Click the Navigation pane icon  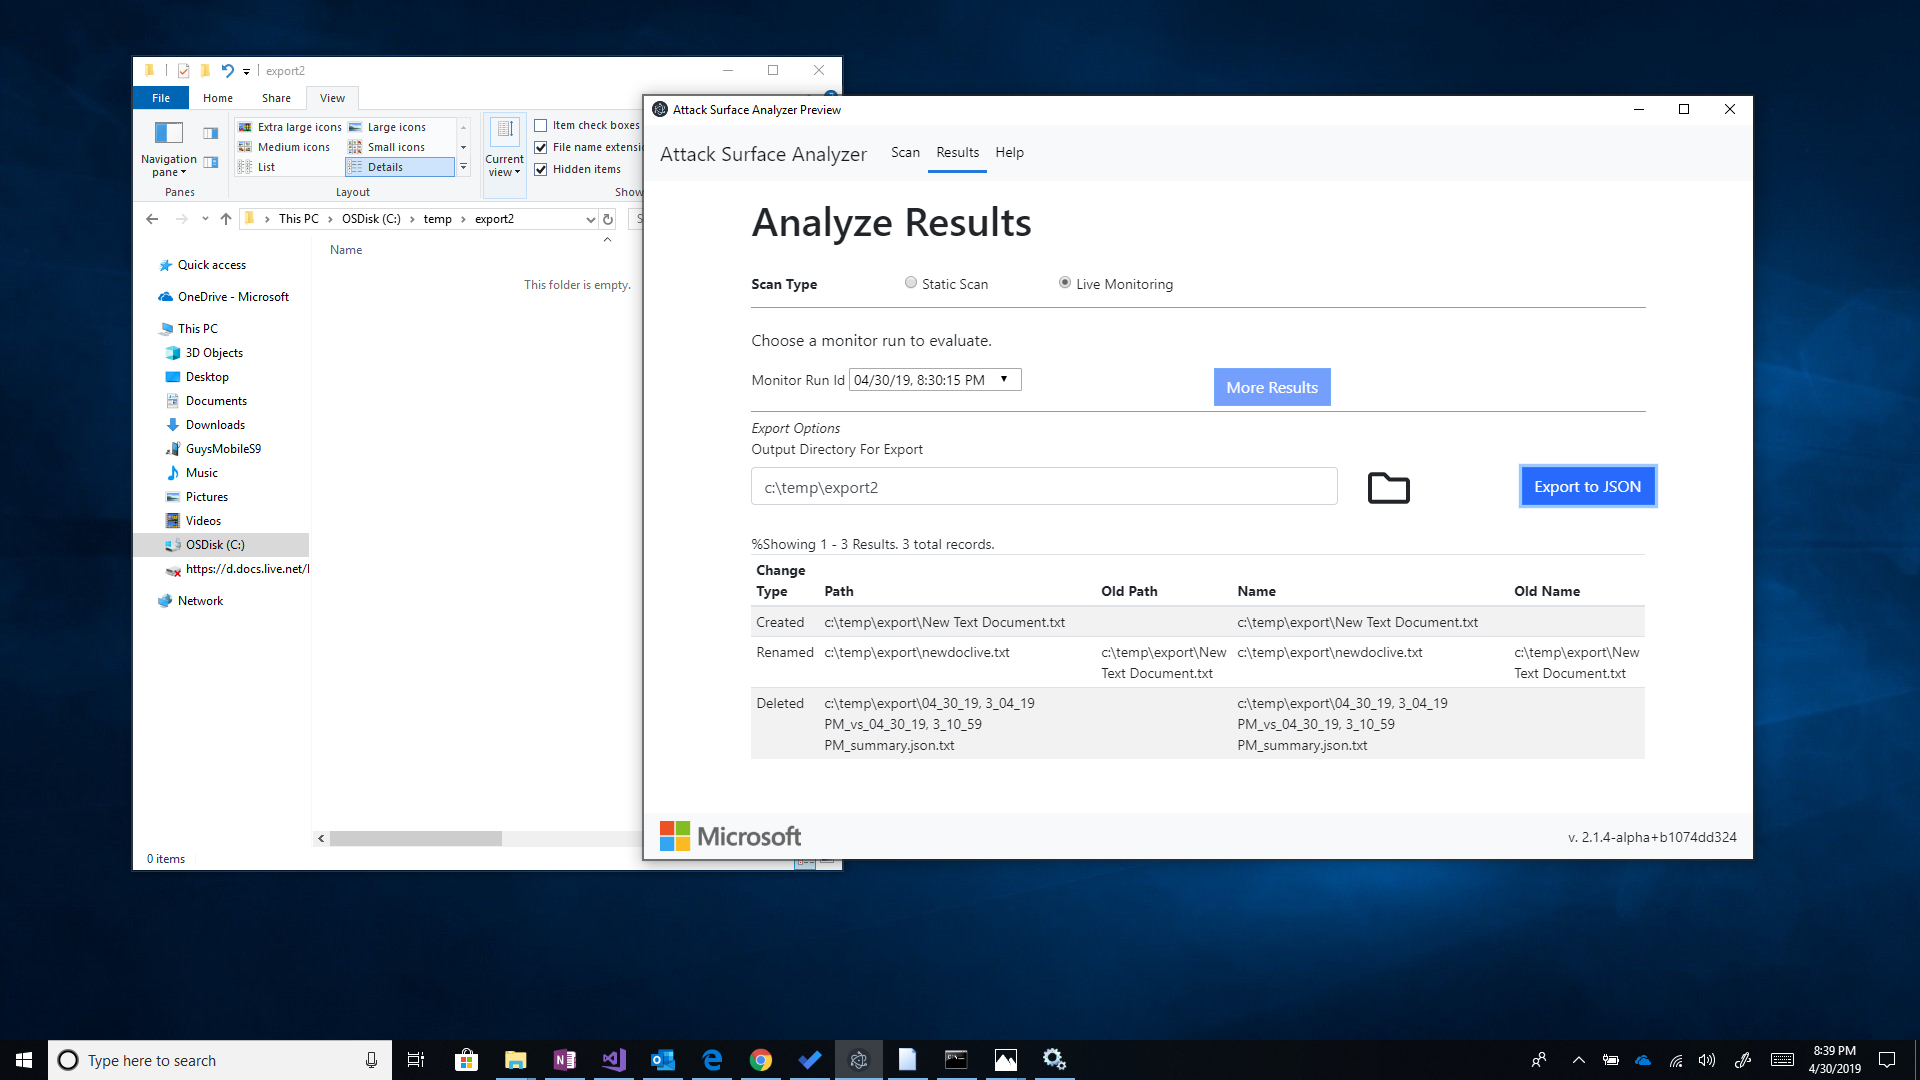(x=168, y=132)
